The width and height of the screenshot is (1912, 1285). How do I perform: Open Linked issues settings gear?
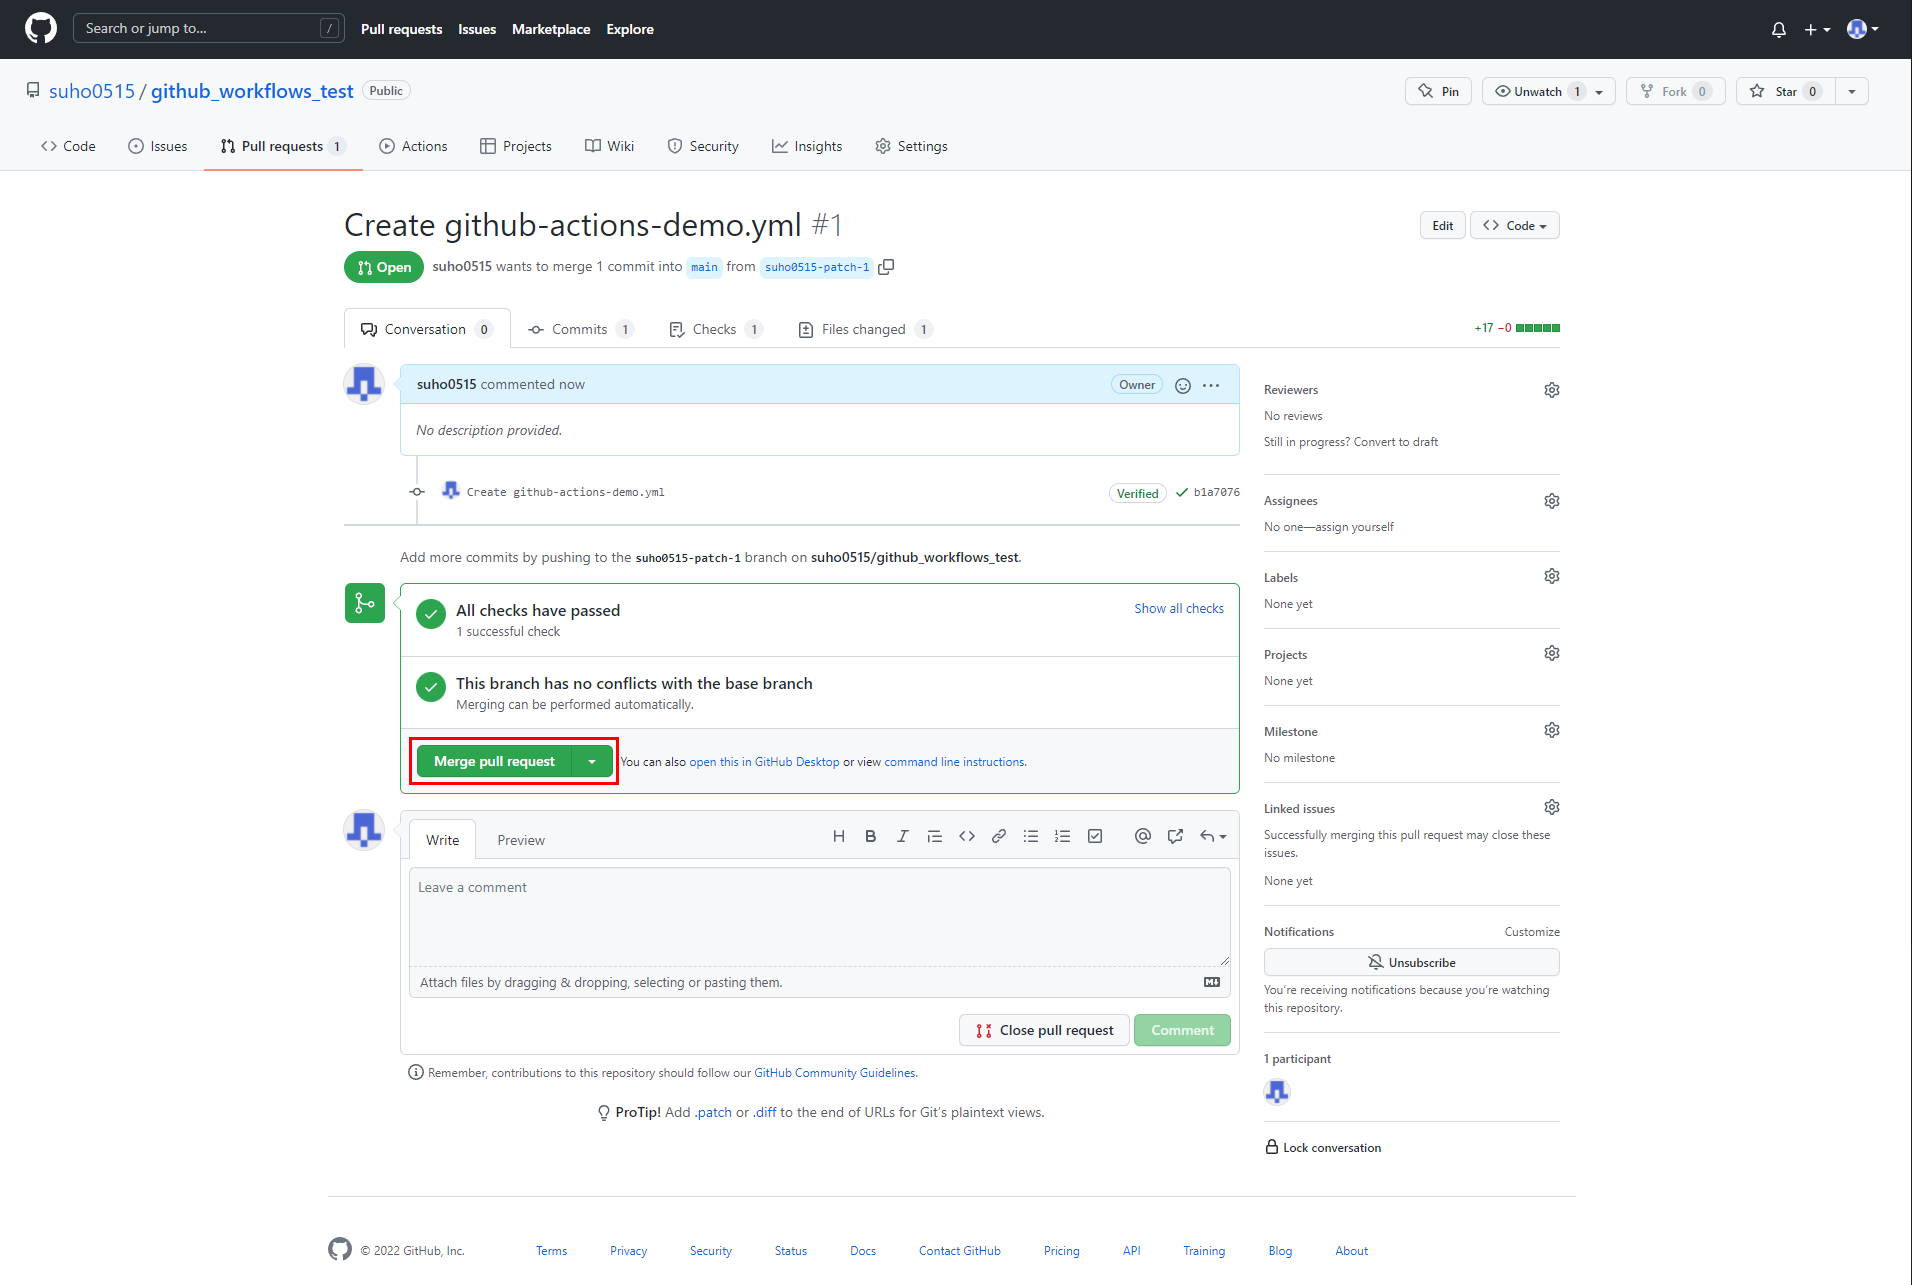pyautogui.click(x=1552, y=807)
